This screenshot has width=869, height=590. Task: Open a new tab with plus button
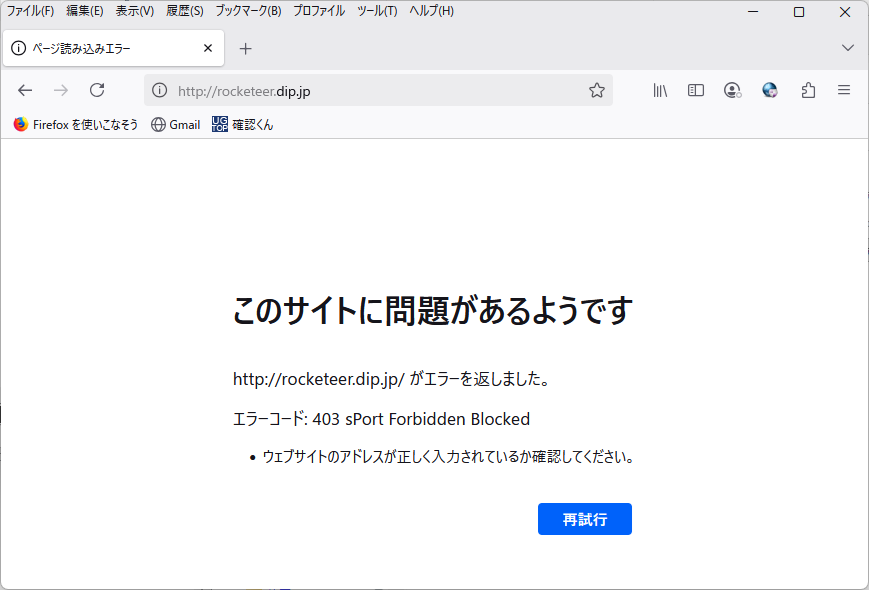coord(246,49)
